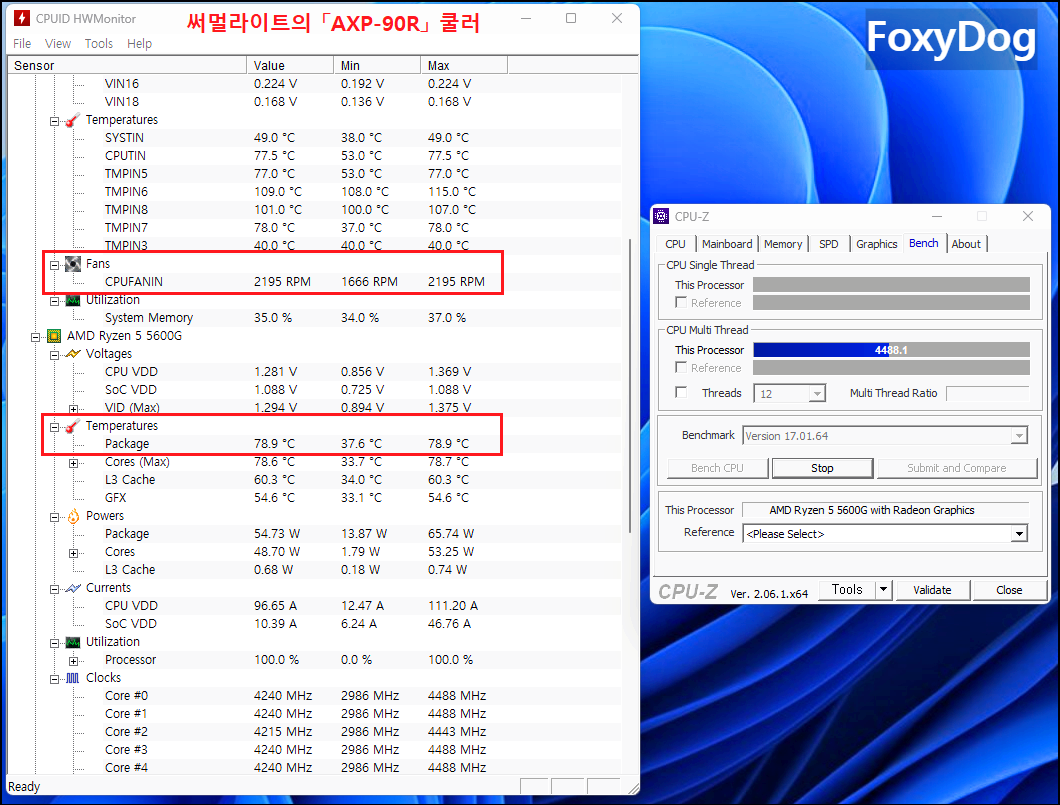Open the Reference Please Select dropdown

click(x=1019, y=534)
